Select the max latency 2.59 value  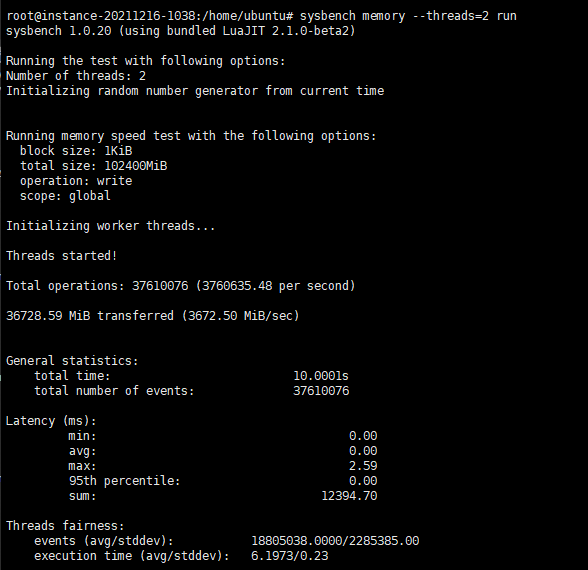click(363, 466)
